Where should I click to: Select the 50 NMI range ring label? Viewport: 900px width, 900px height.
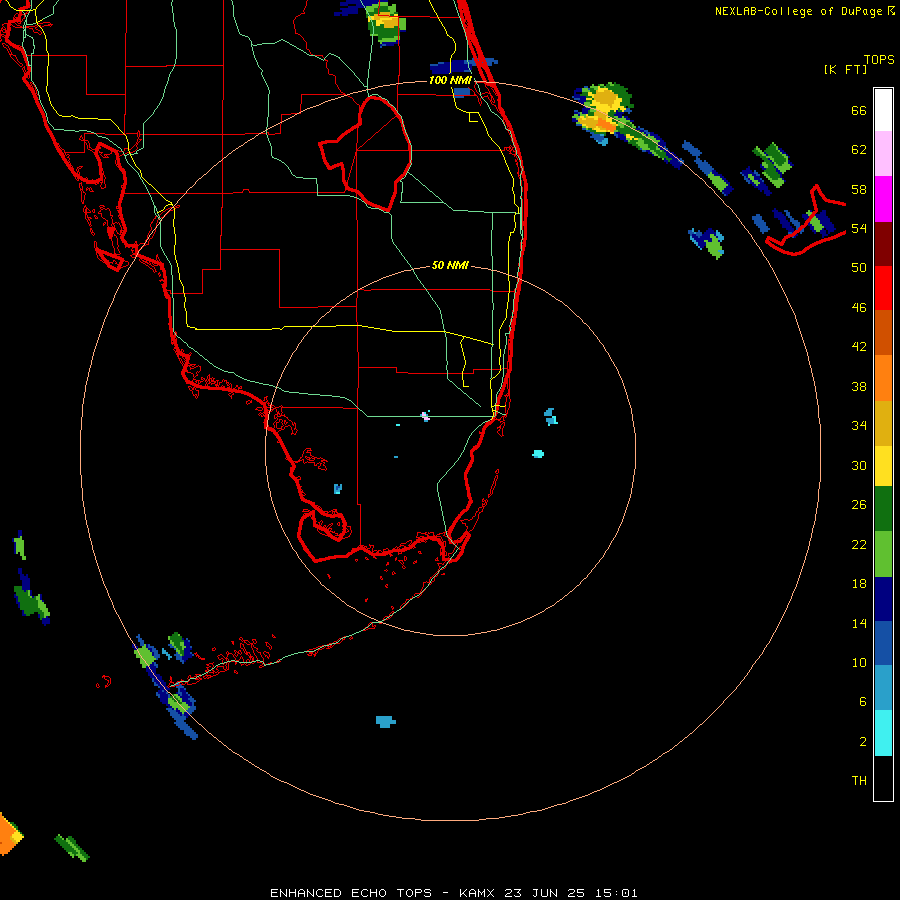(450, 265)
